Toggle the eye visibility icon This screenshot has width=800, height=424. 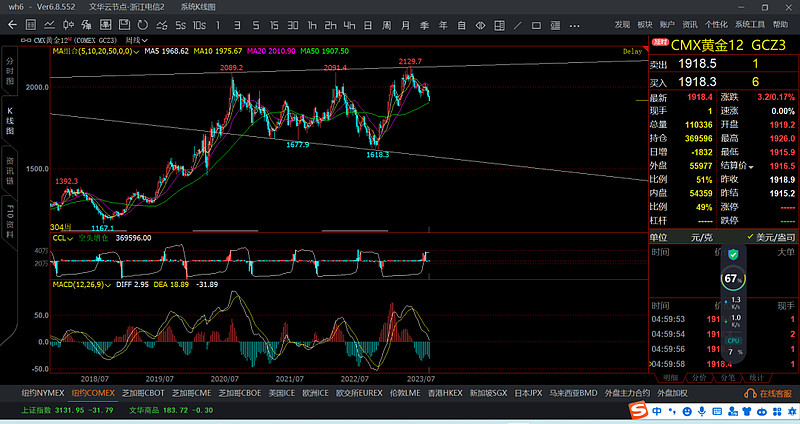pos(481,25)
